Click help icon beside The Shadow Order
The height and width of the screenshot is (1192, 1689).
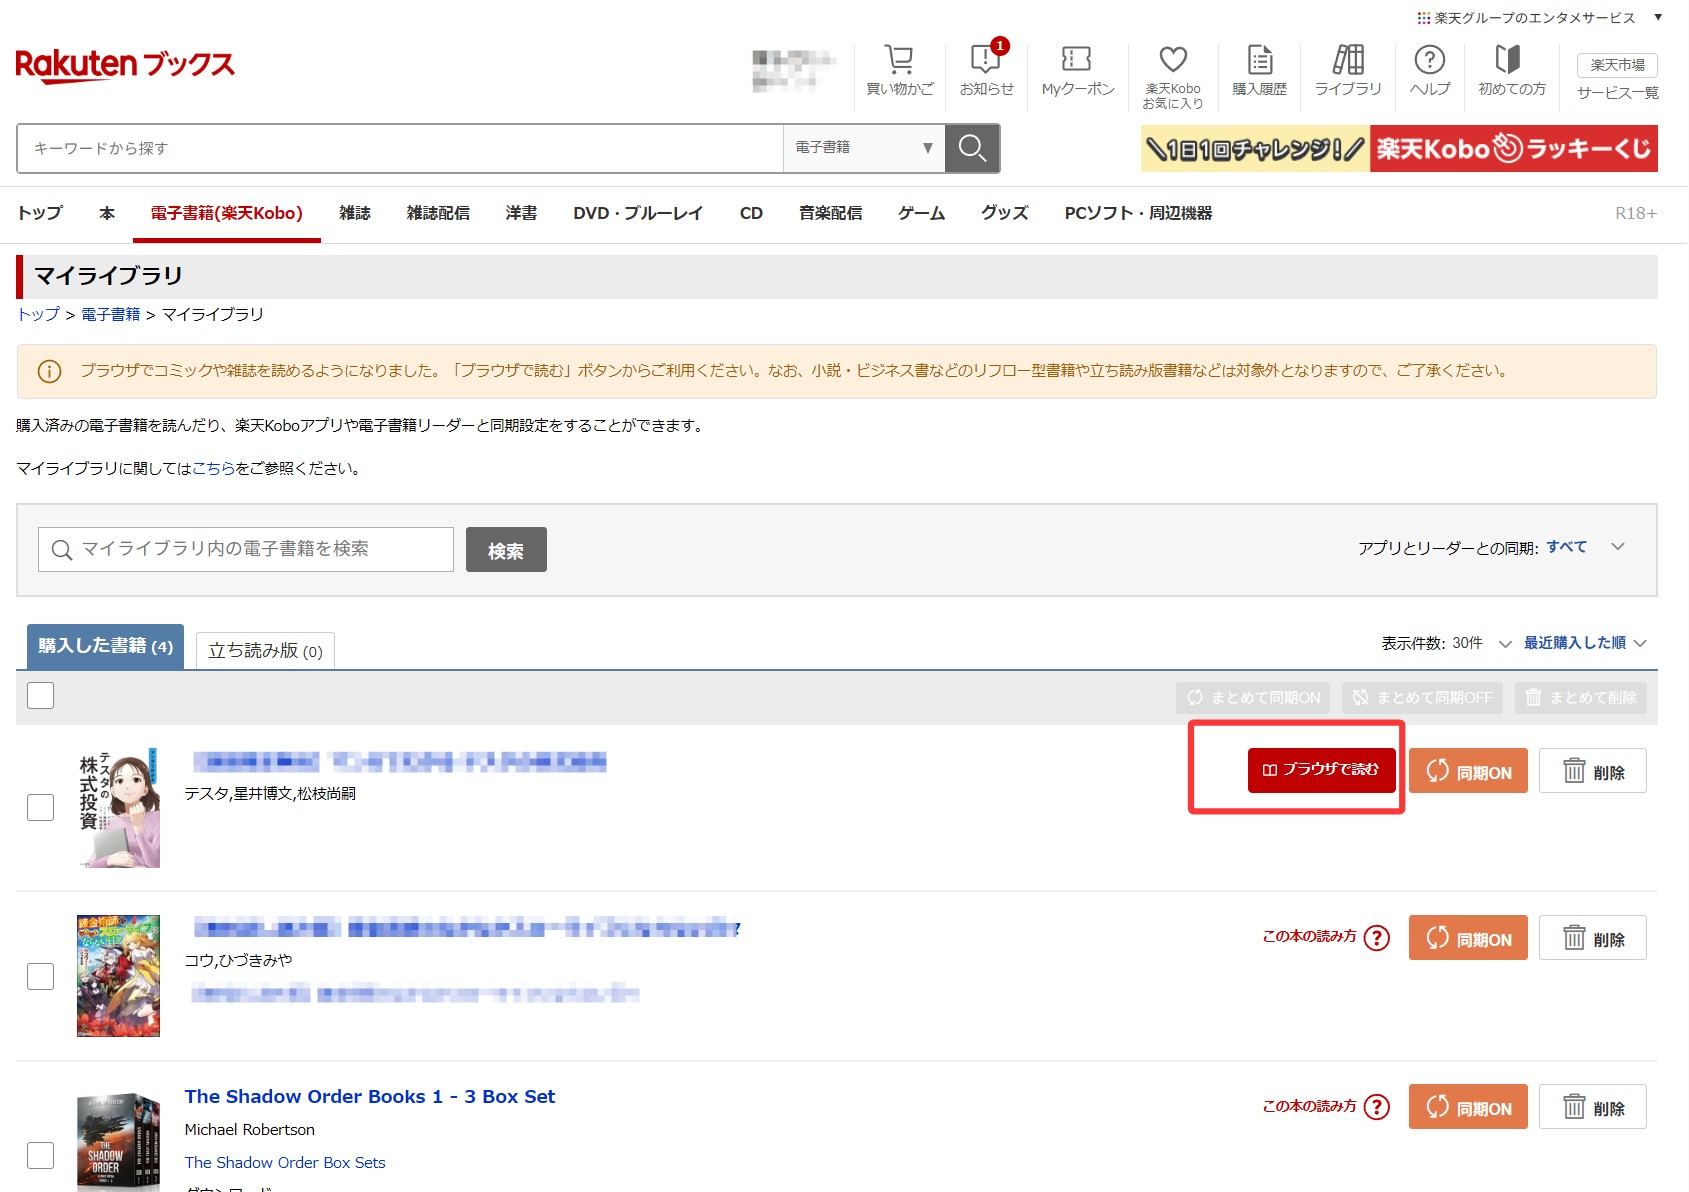[1377, 1107]
